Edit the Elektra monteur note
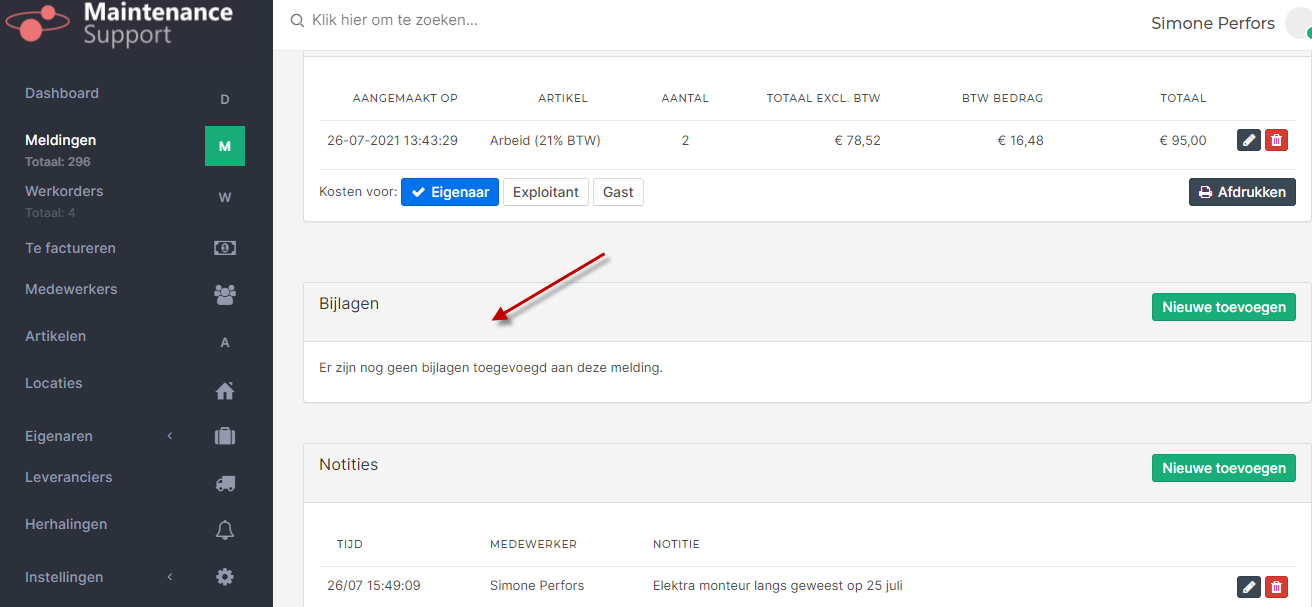1312x607 pixels. (x=1249, y=587)
